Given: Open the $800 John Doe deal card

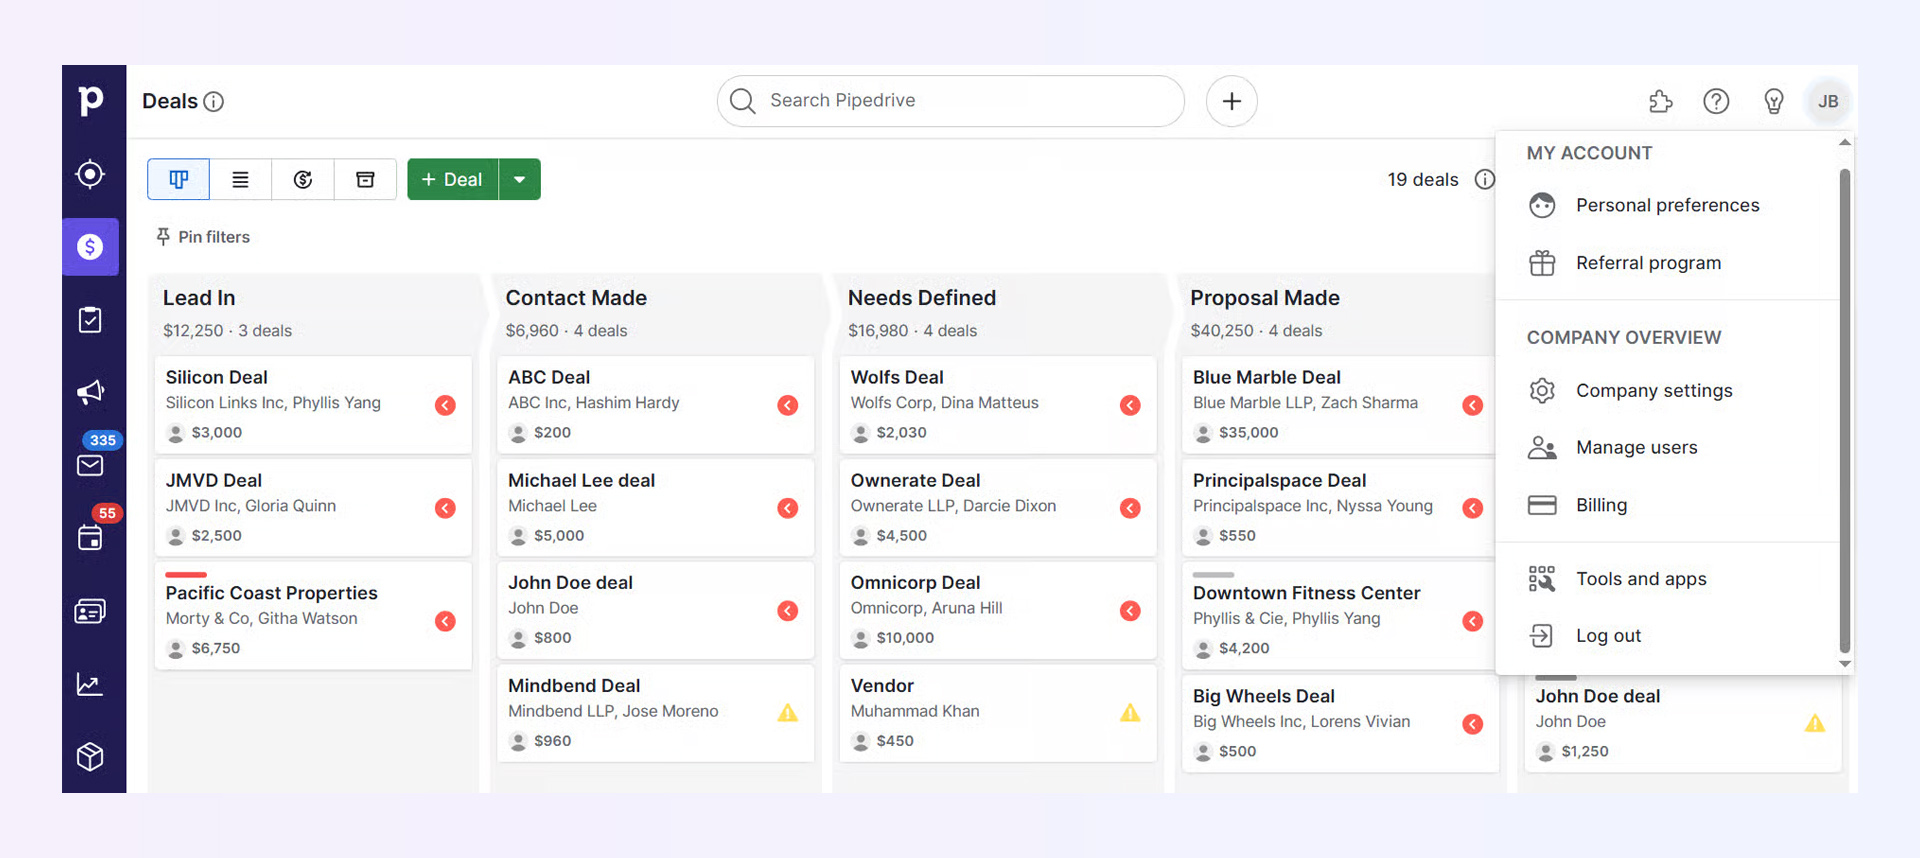Looking at the screenshot, I should (655, 610).
